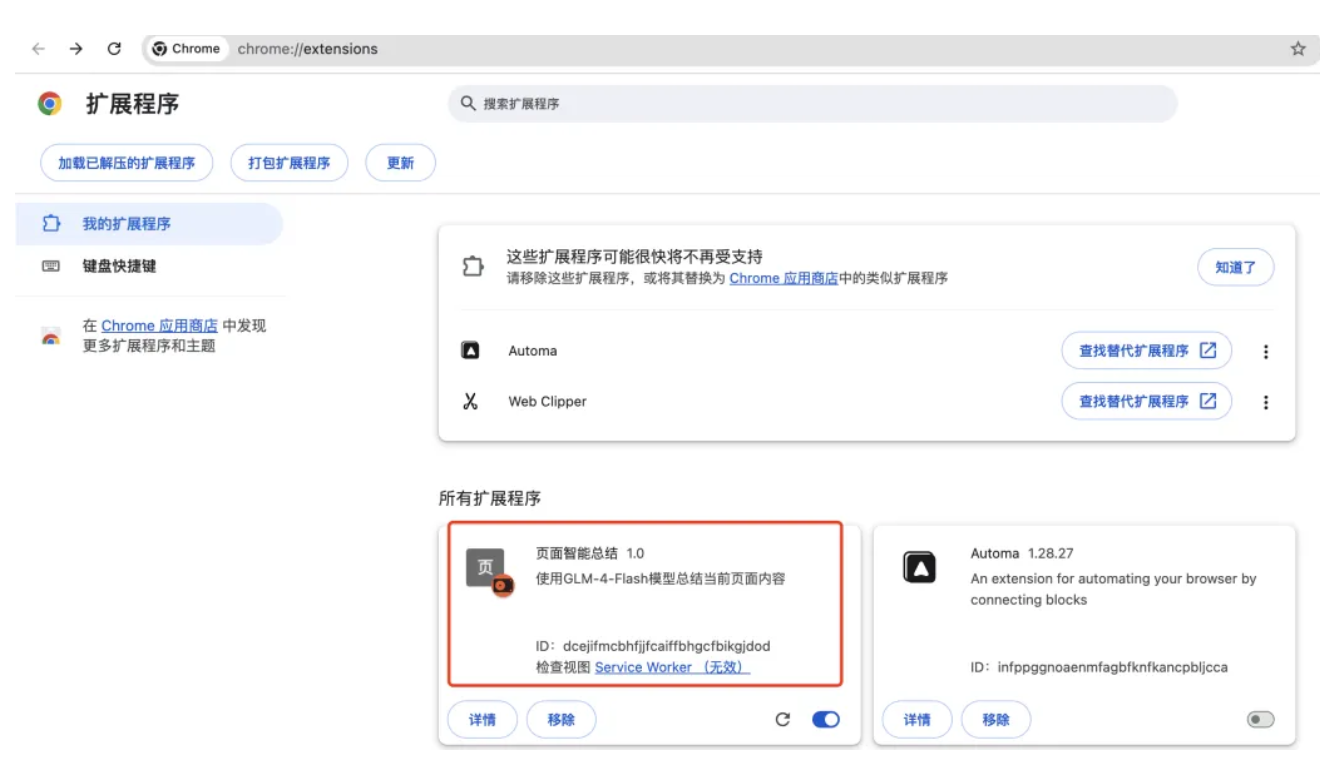
Task: Open 详情 for 页面智能总结
Action: coord(482,719)
